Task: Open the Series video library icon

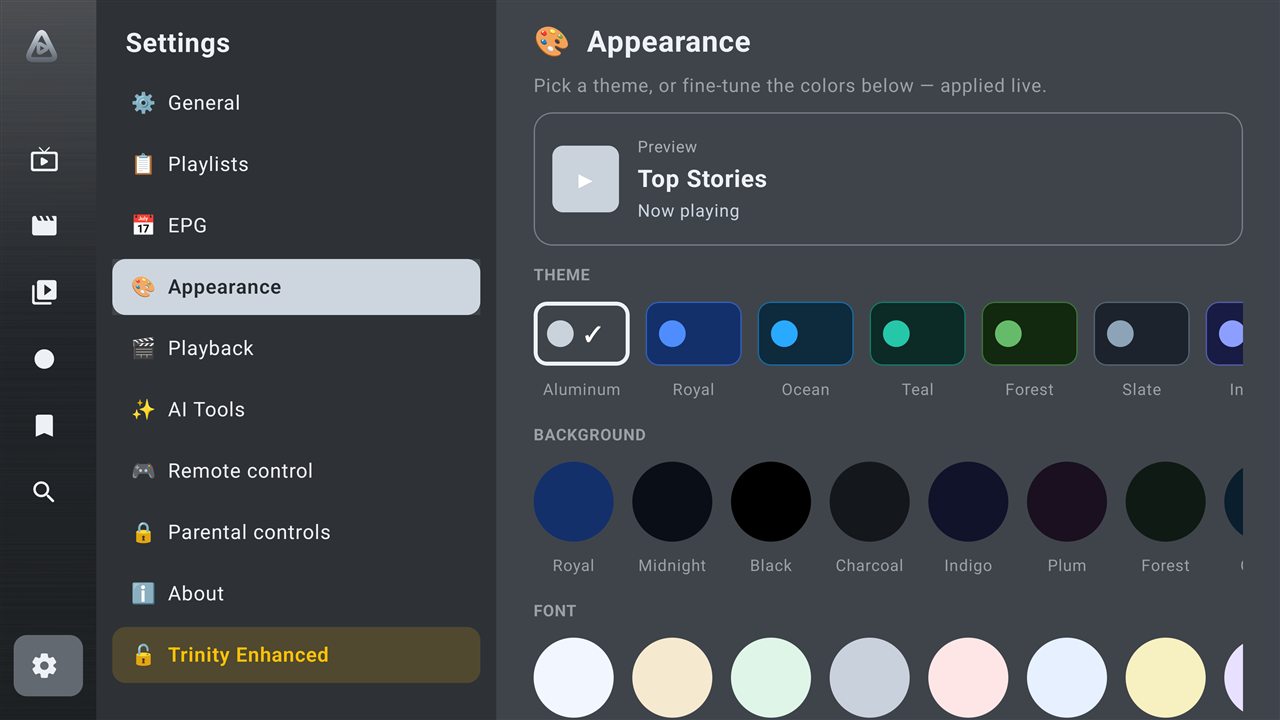Action: 44,292
